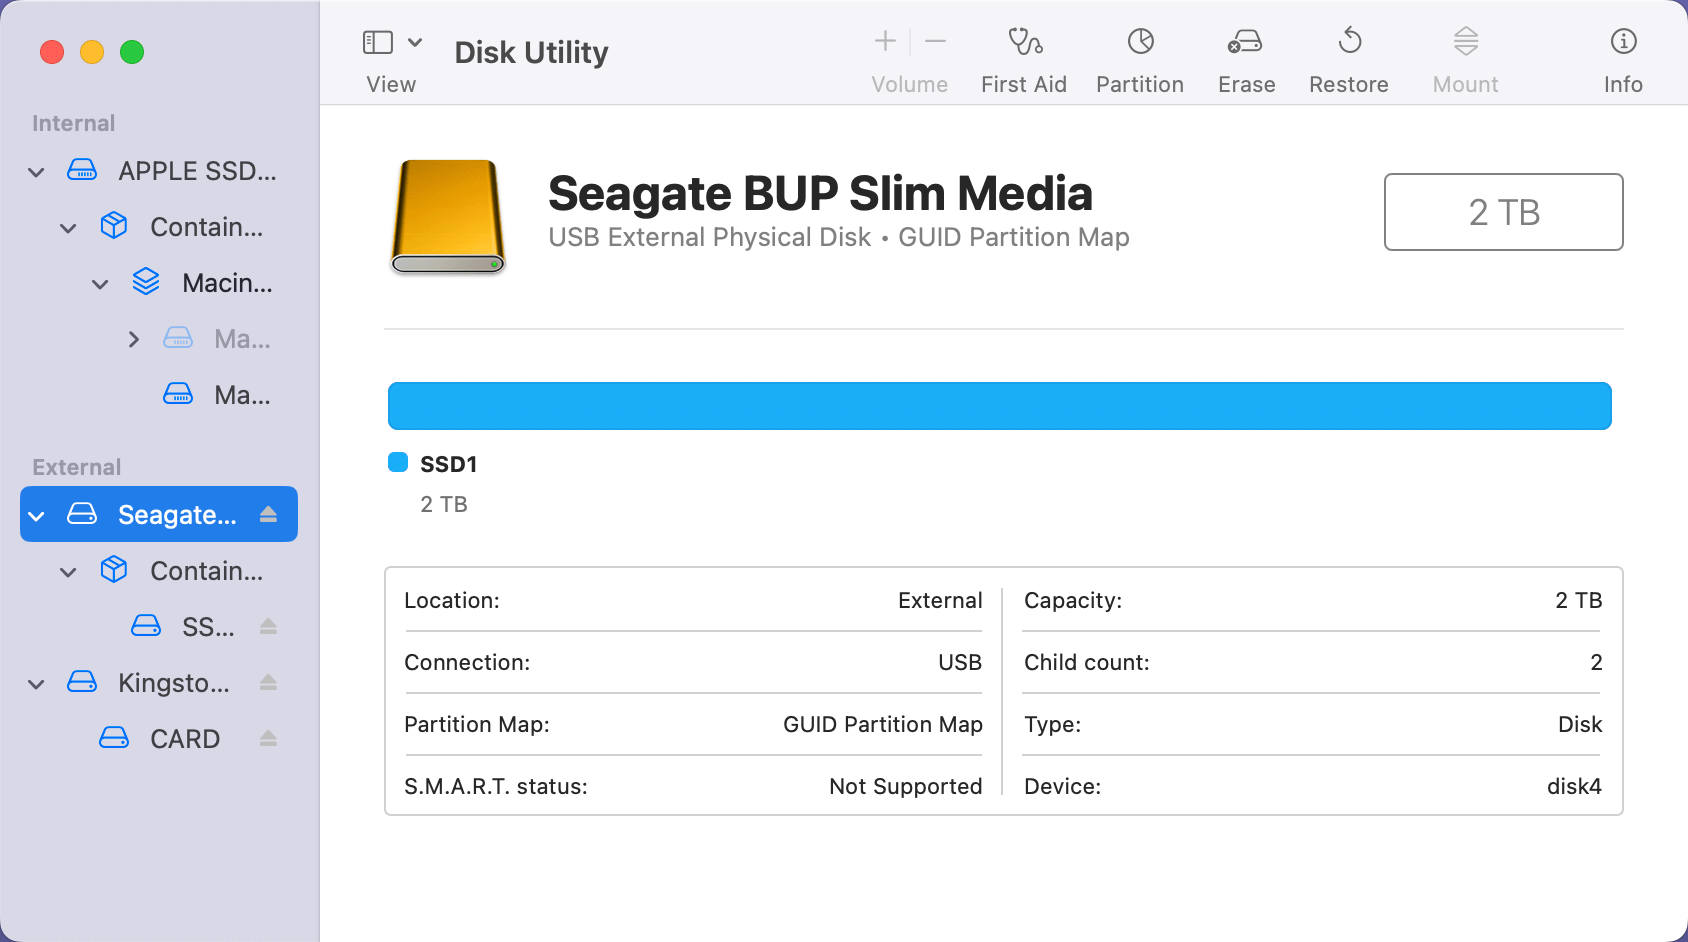Collapse the APPLE SSD tree item
Image resolution: width=1688 pixels, height=942 pixels.
click(35, 171)
